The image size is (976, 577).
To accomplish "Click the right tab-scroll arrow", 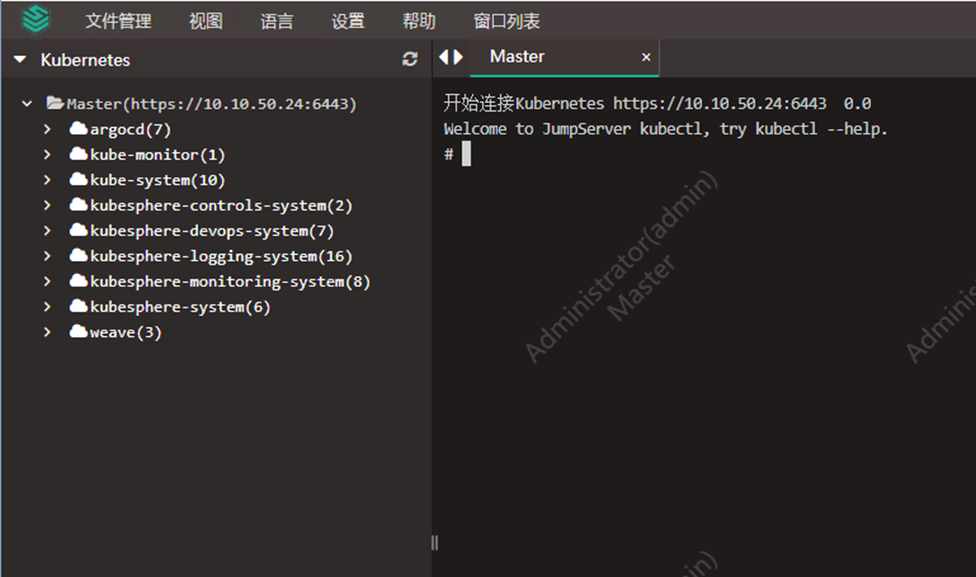I will coord(458,57).
